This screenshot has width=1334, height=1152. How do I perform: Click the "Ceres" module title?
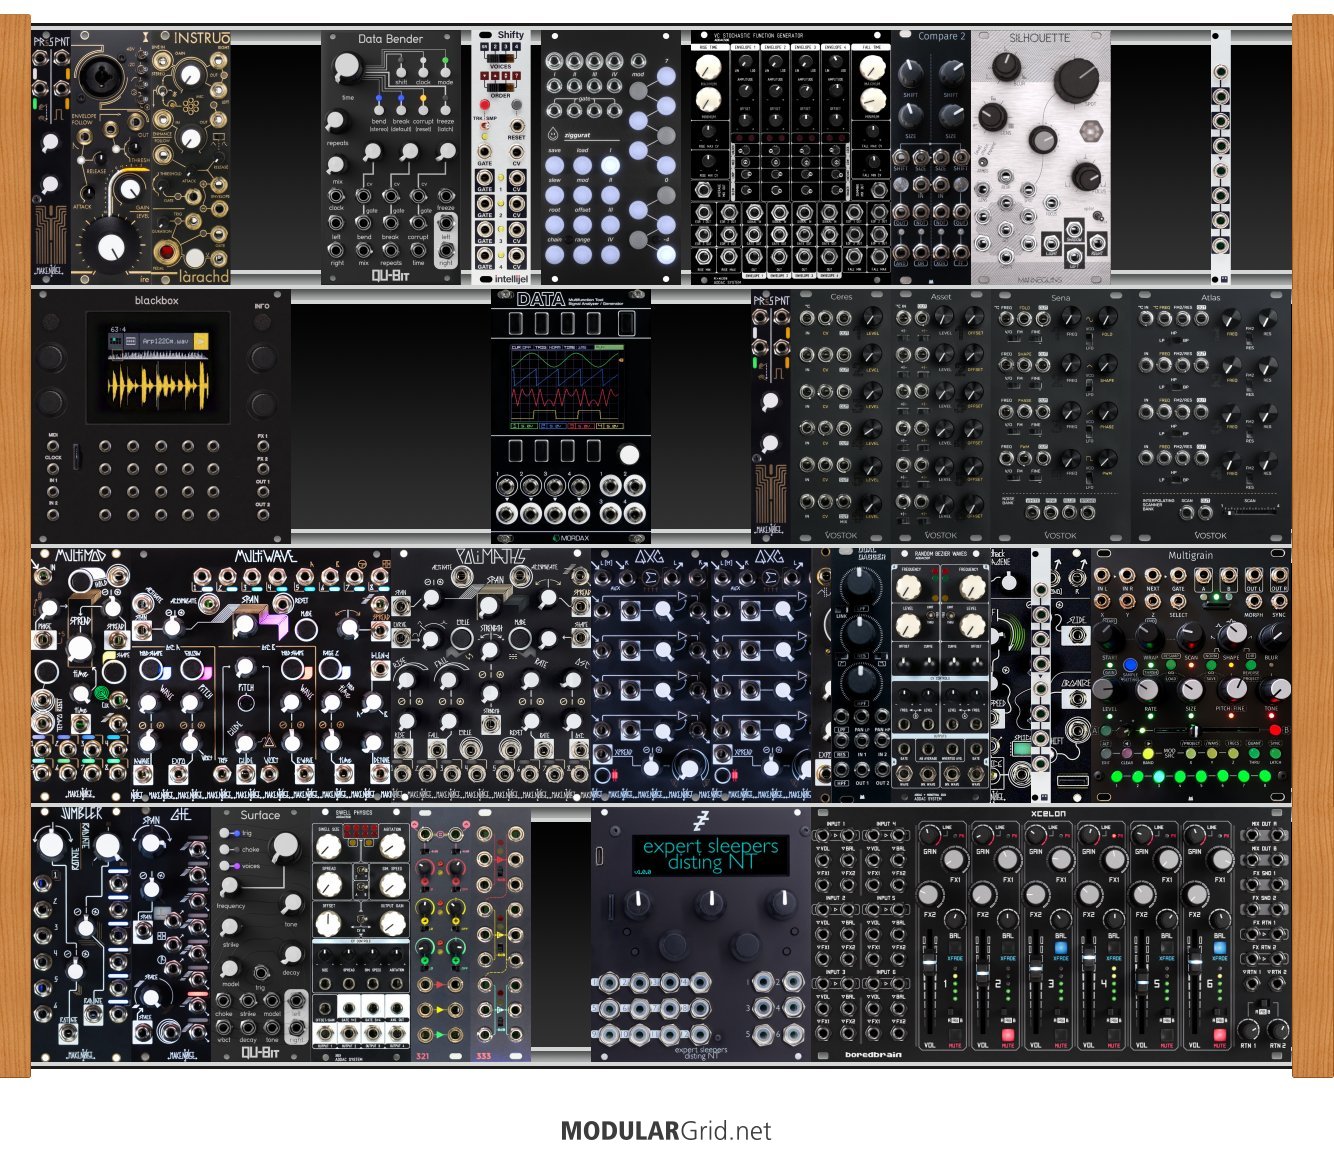pyautogui.click(x=841, y=297)
